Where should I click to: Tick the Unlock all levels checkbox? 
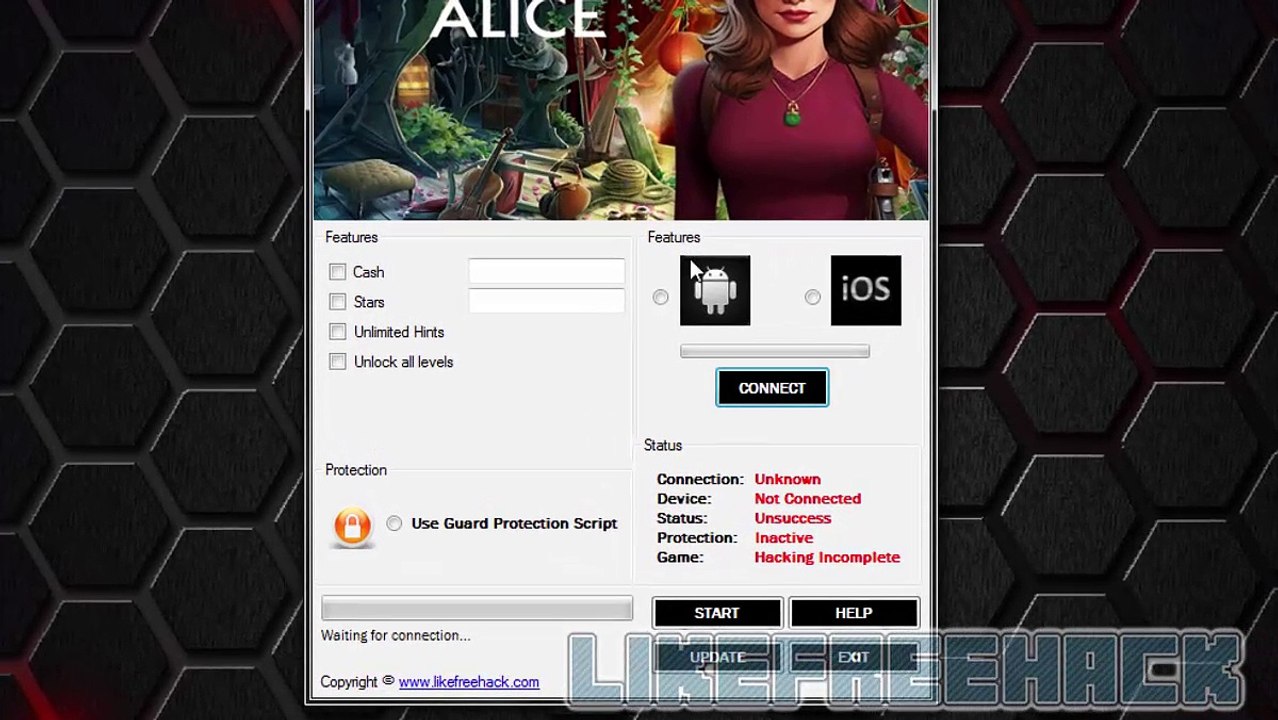click(338, 362)
